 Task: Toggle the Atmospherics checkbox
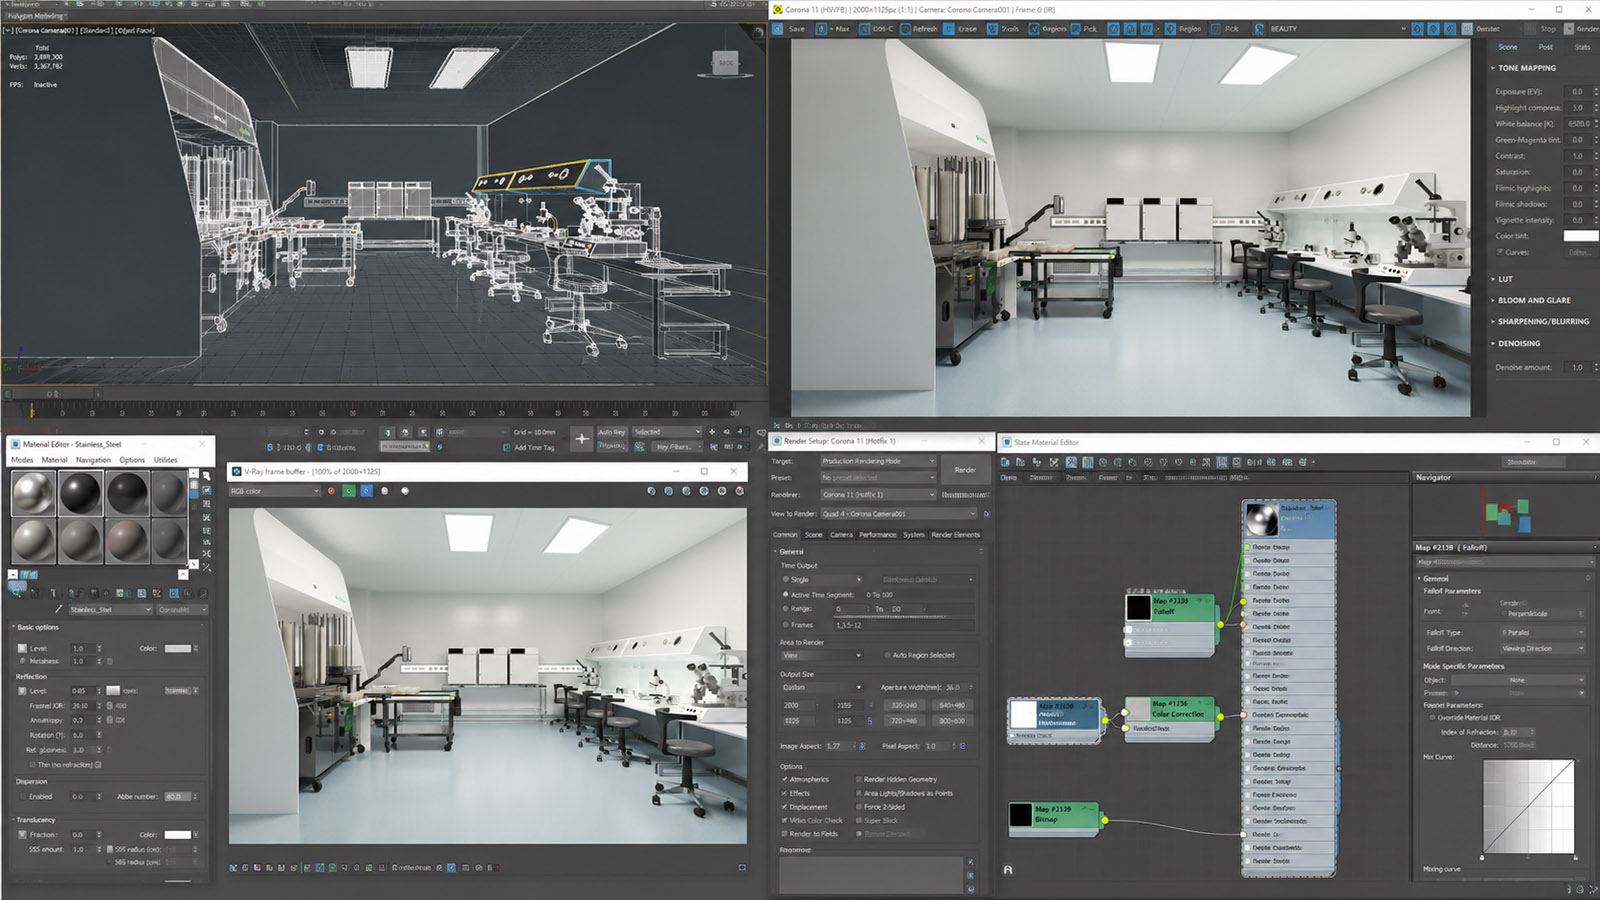tap(785, 779)
